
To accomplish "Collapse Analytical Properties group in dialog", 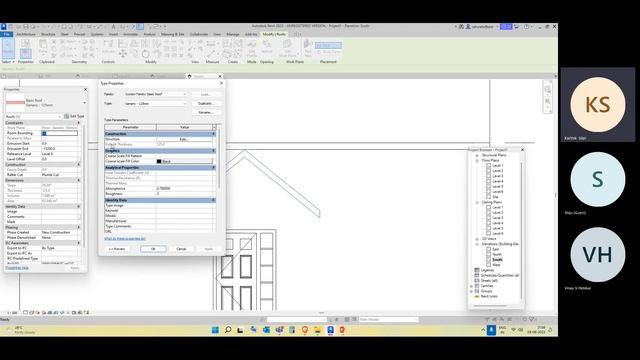I will (213, 167).
